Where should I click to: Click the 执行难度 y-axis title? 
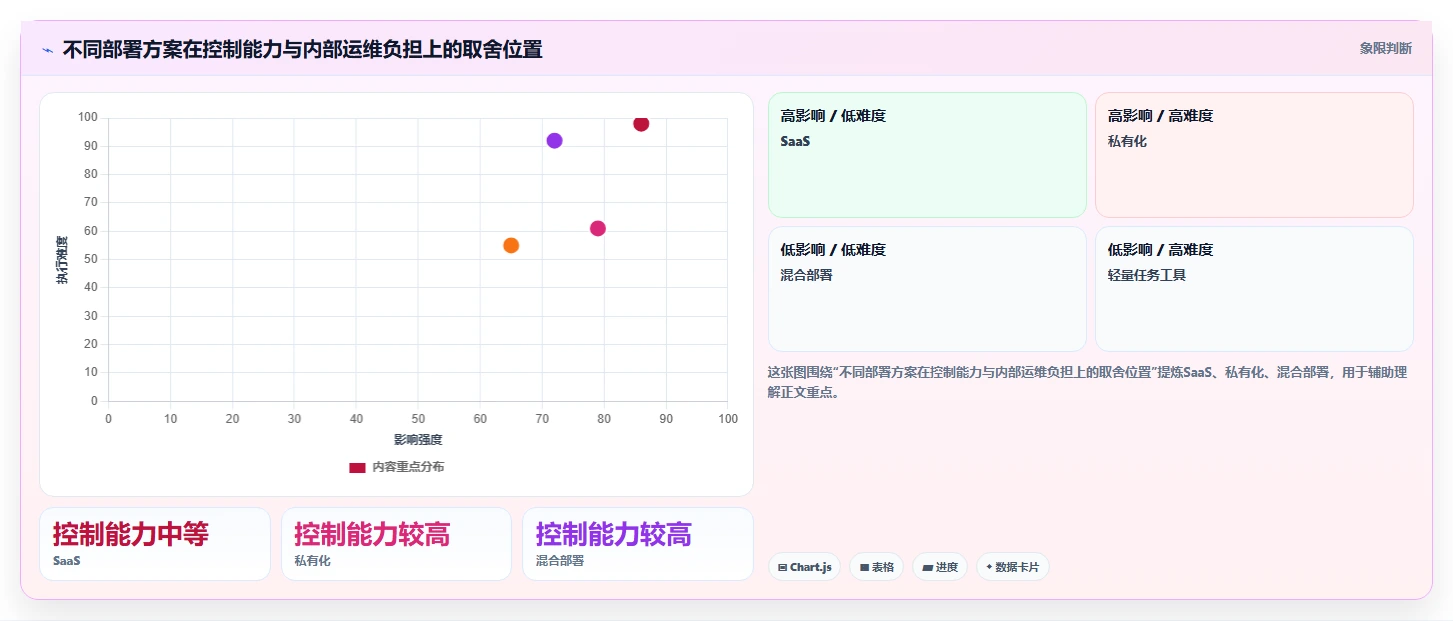point(62,260)
